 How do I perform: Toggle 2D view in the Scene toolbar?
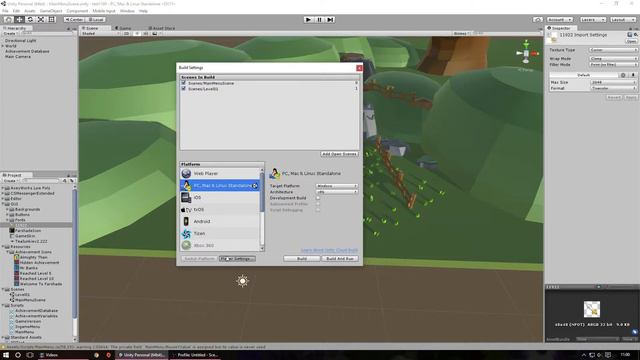pos(127,33)
